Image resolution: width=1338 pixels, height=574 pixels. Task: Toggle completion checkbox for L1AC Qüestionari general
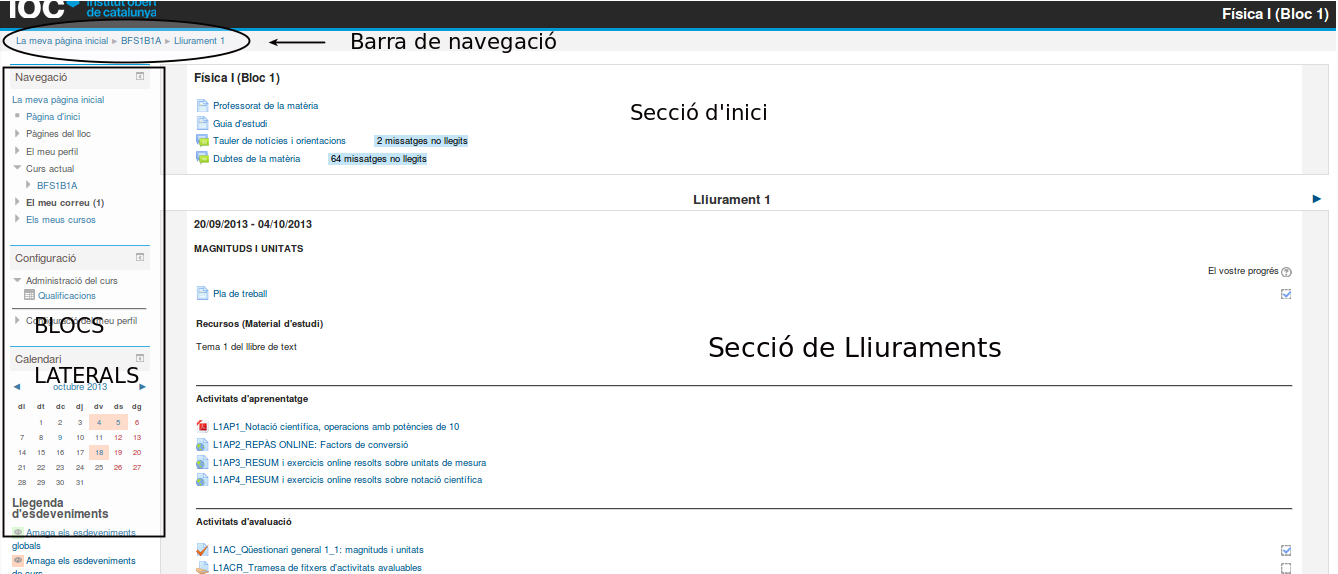pyautogui.click(x=1286, y=550)
